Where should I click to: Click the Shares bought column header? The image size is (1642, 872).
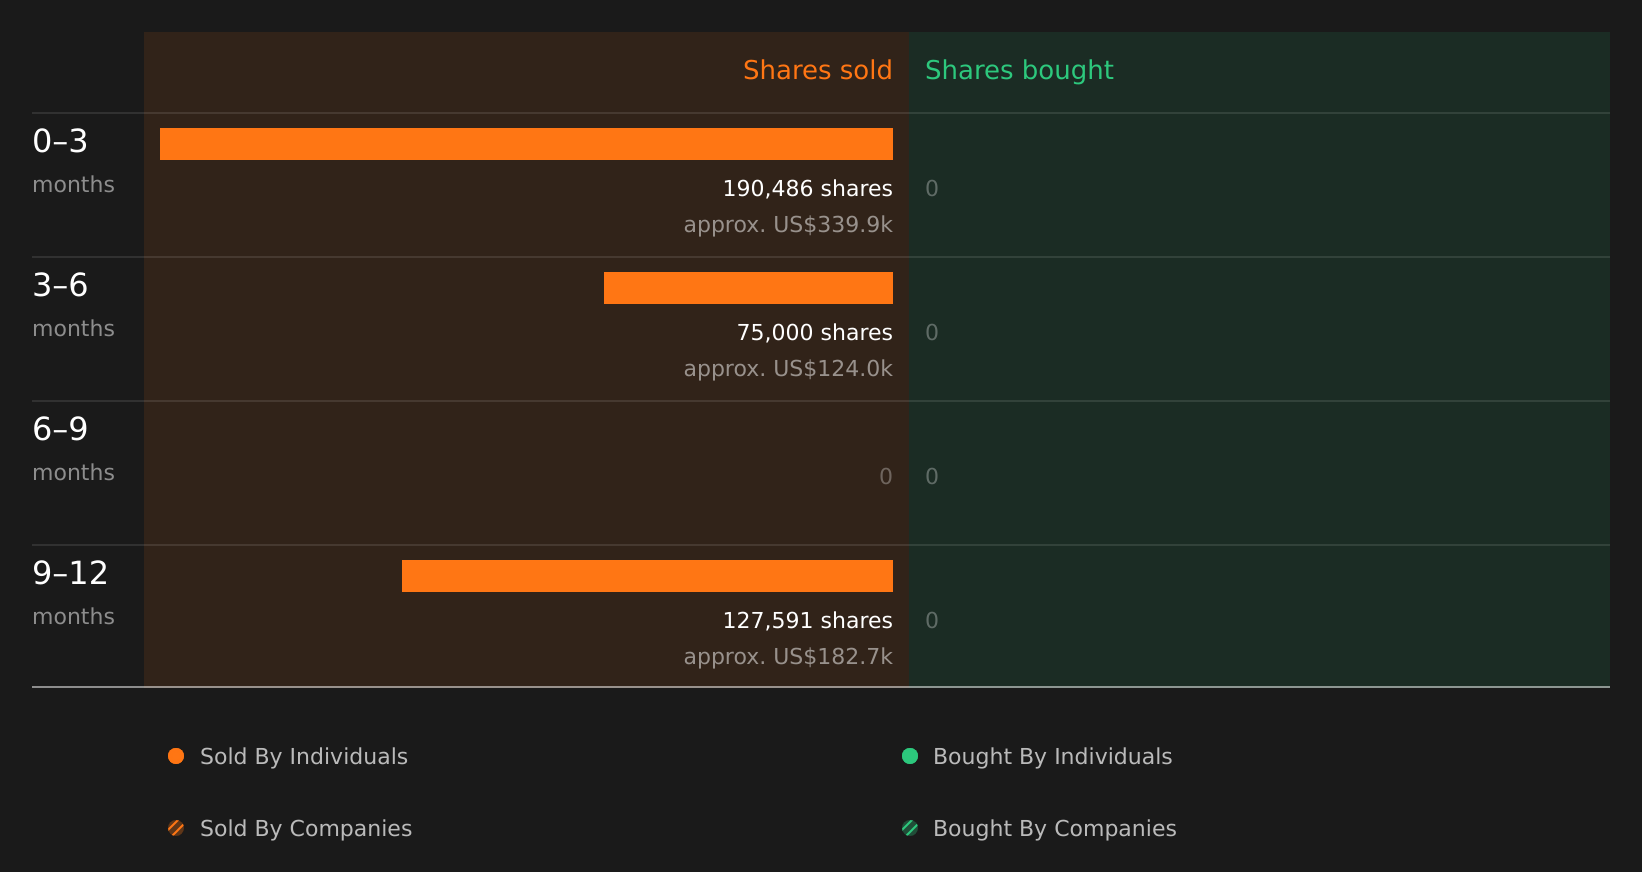click(1019, 70)
